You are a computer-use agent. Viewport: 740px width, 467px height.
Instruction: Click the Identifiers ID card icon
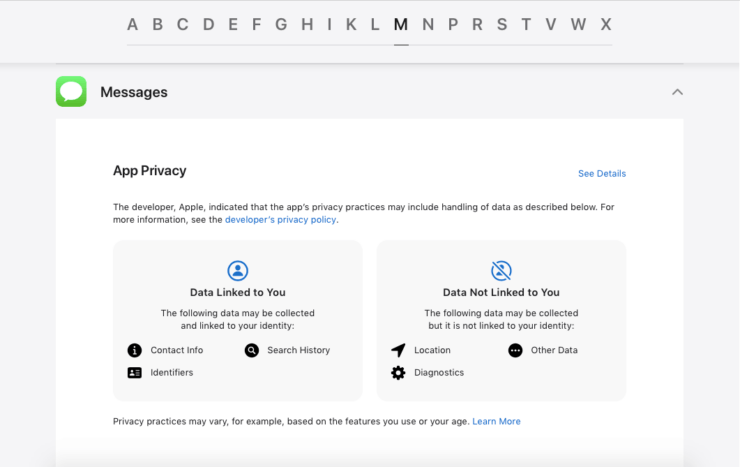pyautogui.click(x=135, y=373)
